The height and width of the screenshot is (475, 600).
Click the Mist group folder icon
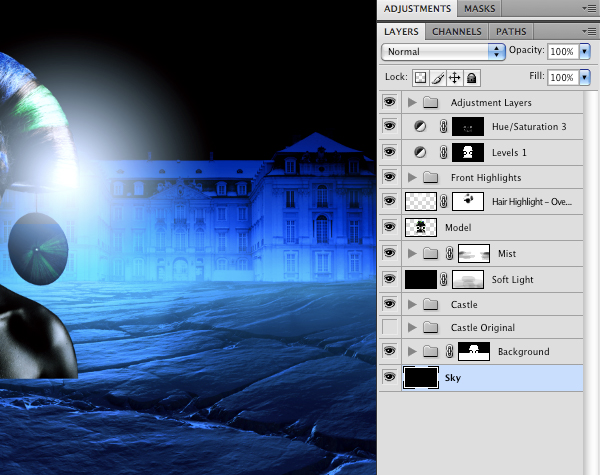430,253
